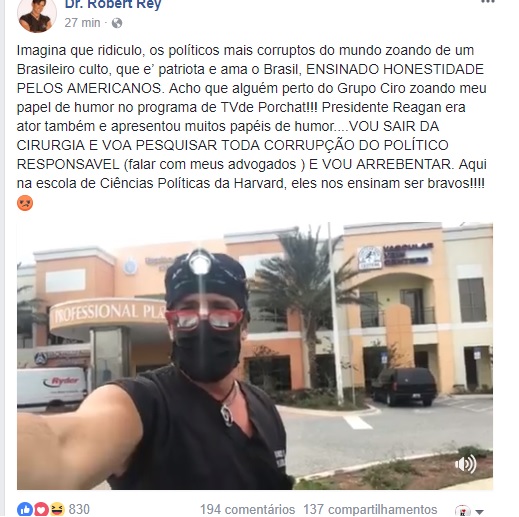Click the angry emoji ending the post
This screenshot has height=517, width=519.
tap(25, 203)
